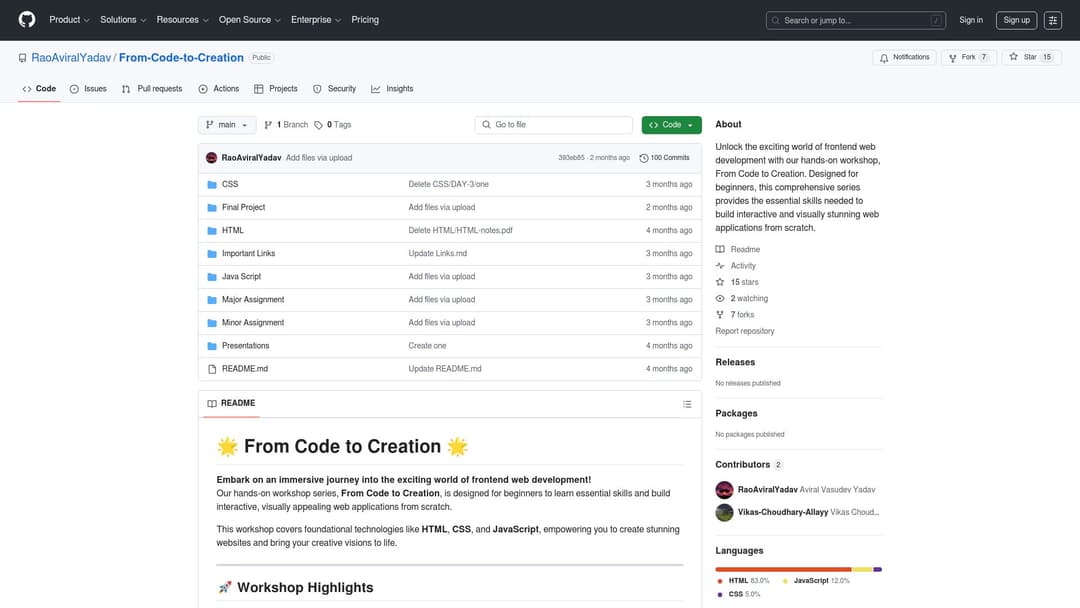Click the Final Project folder icon
The width and height of the screenshot is (1080, 608).
point(212,207)
